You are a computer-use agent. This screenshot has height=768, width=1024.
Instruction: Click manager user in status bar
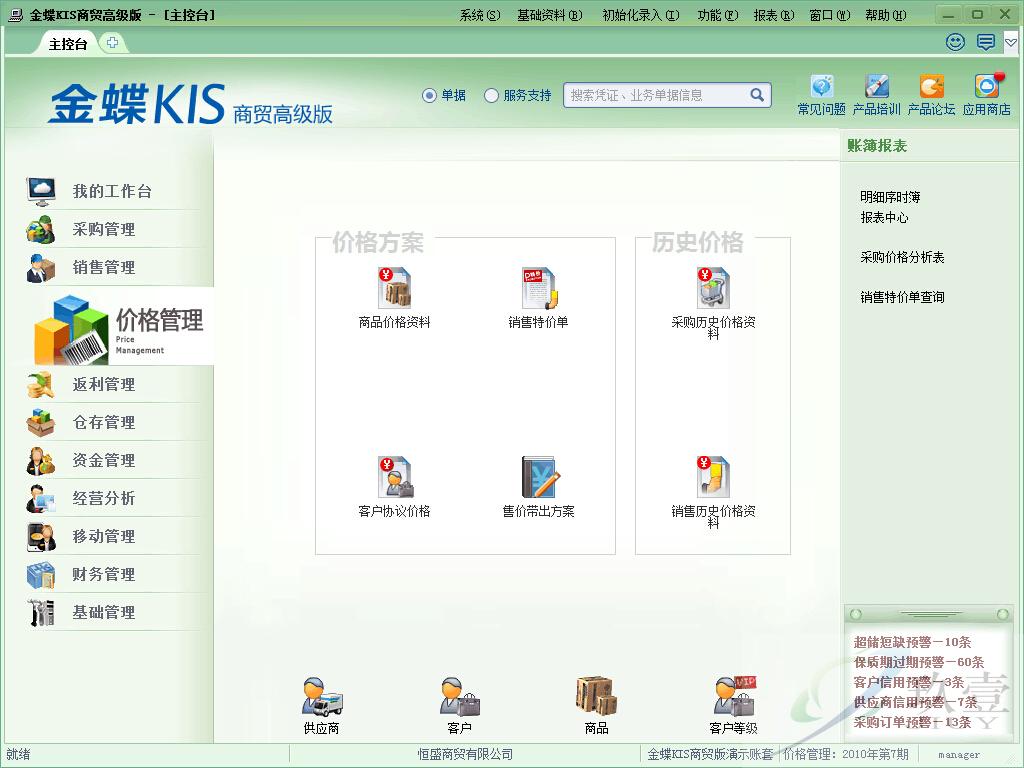click(x=959, y=754)
